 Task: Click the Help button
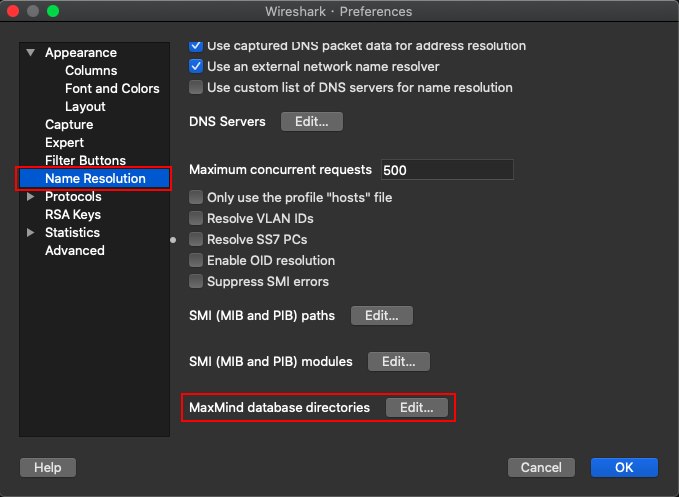(48, 468)
